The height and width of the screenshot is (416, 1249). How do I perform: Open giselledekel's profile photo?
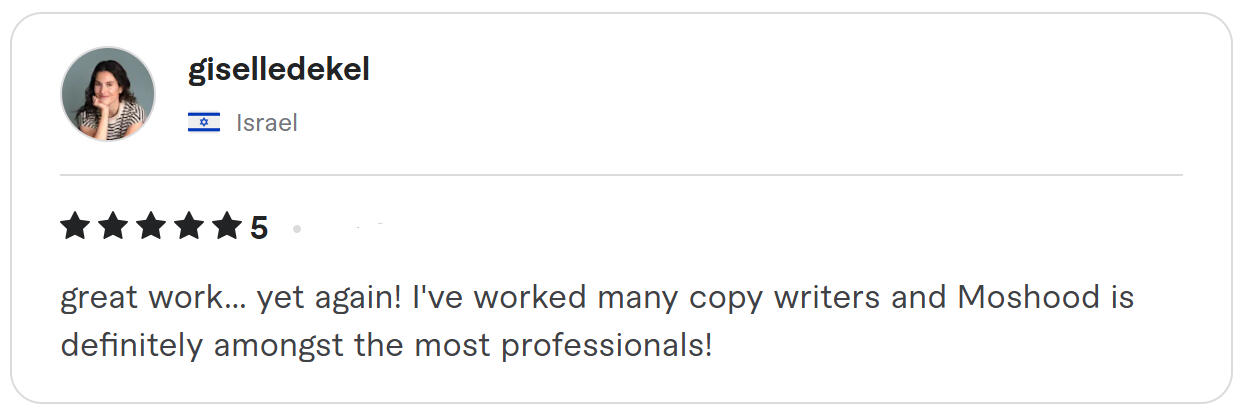click(108, 94)
